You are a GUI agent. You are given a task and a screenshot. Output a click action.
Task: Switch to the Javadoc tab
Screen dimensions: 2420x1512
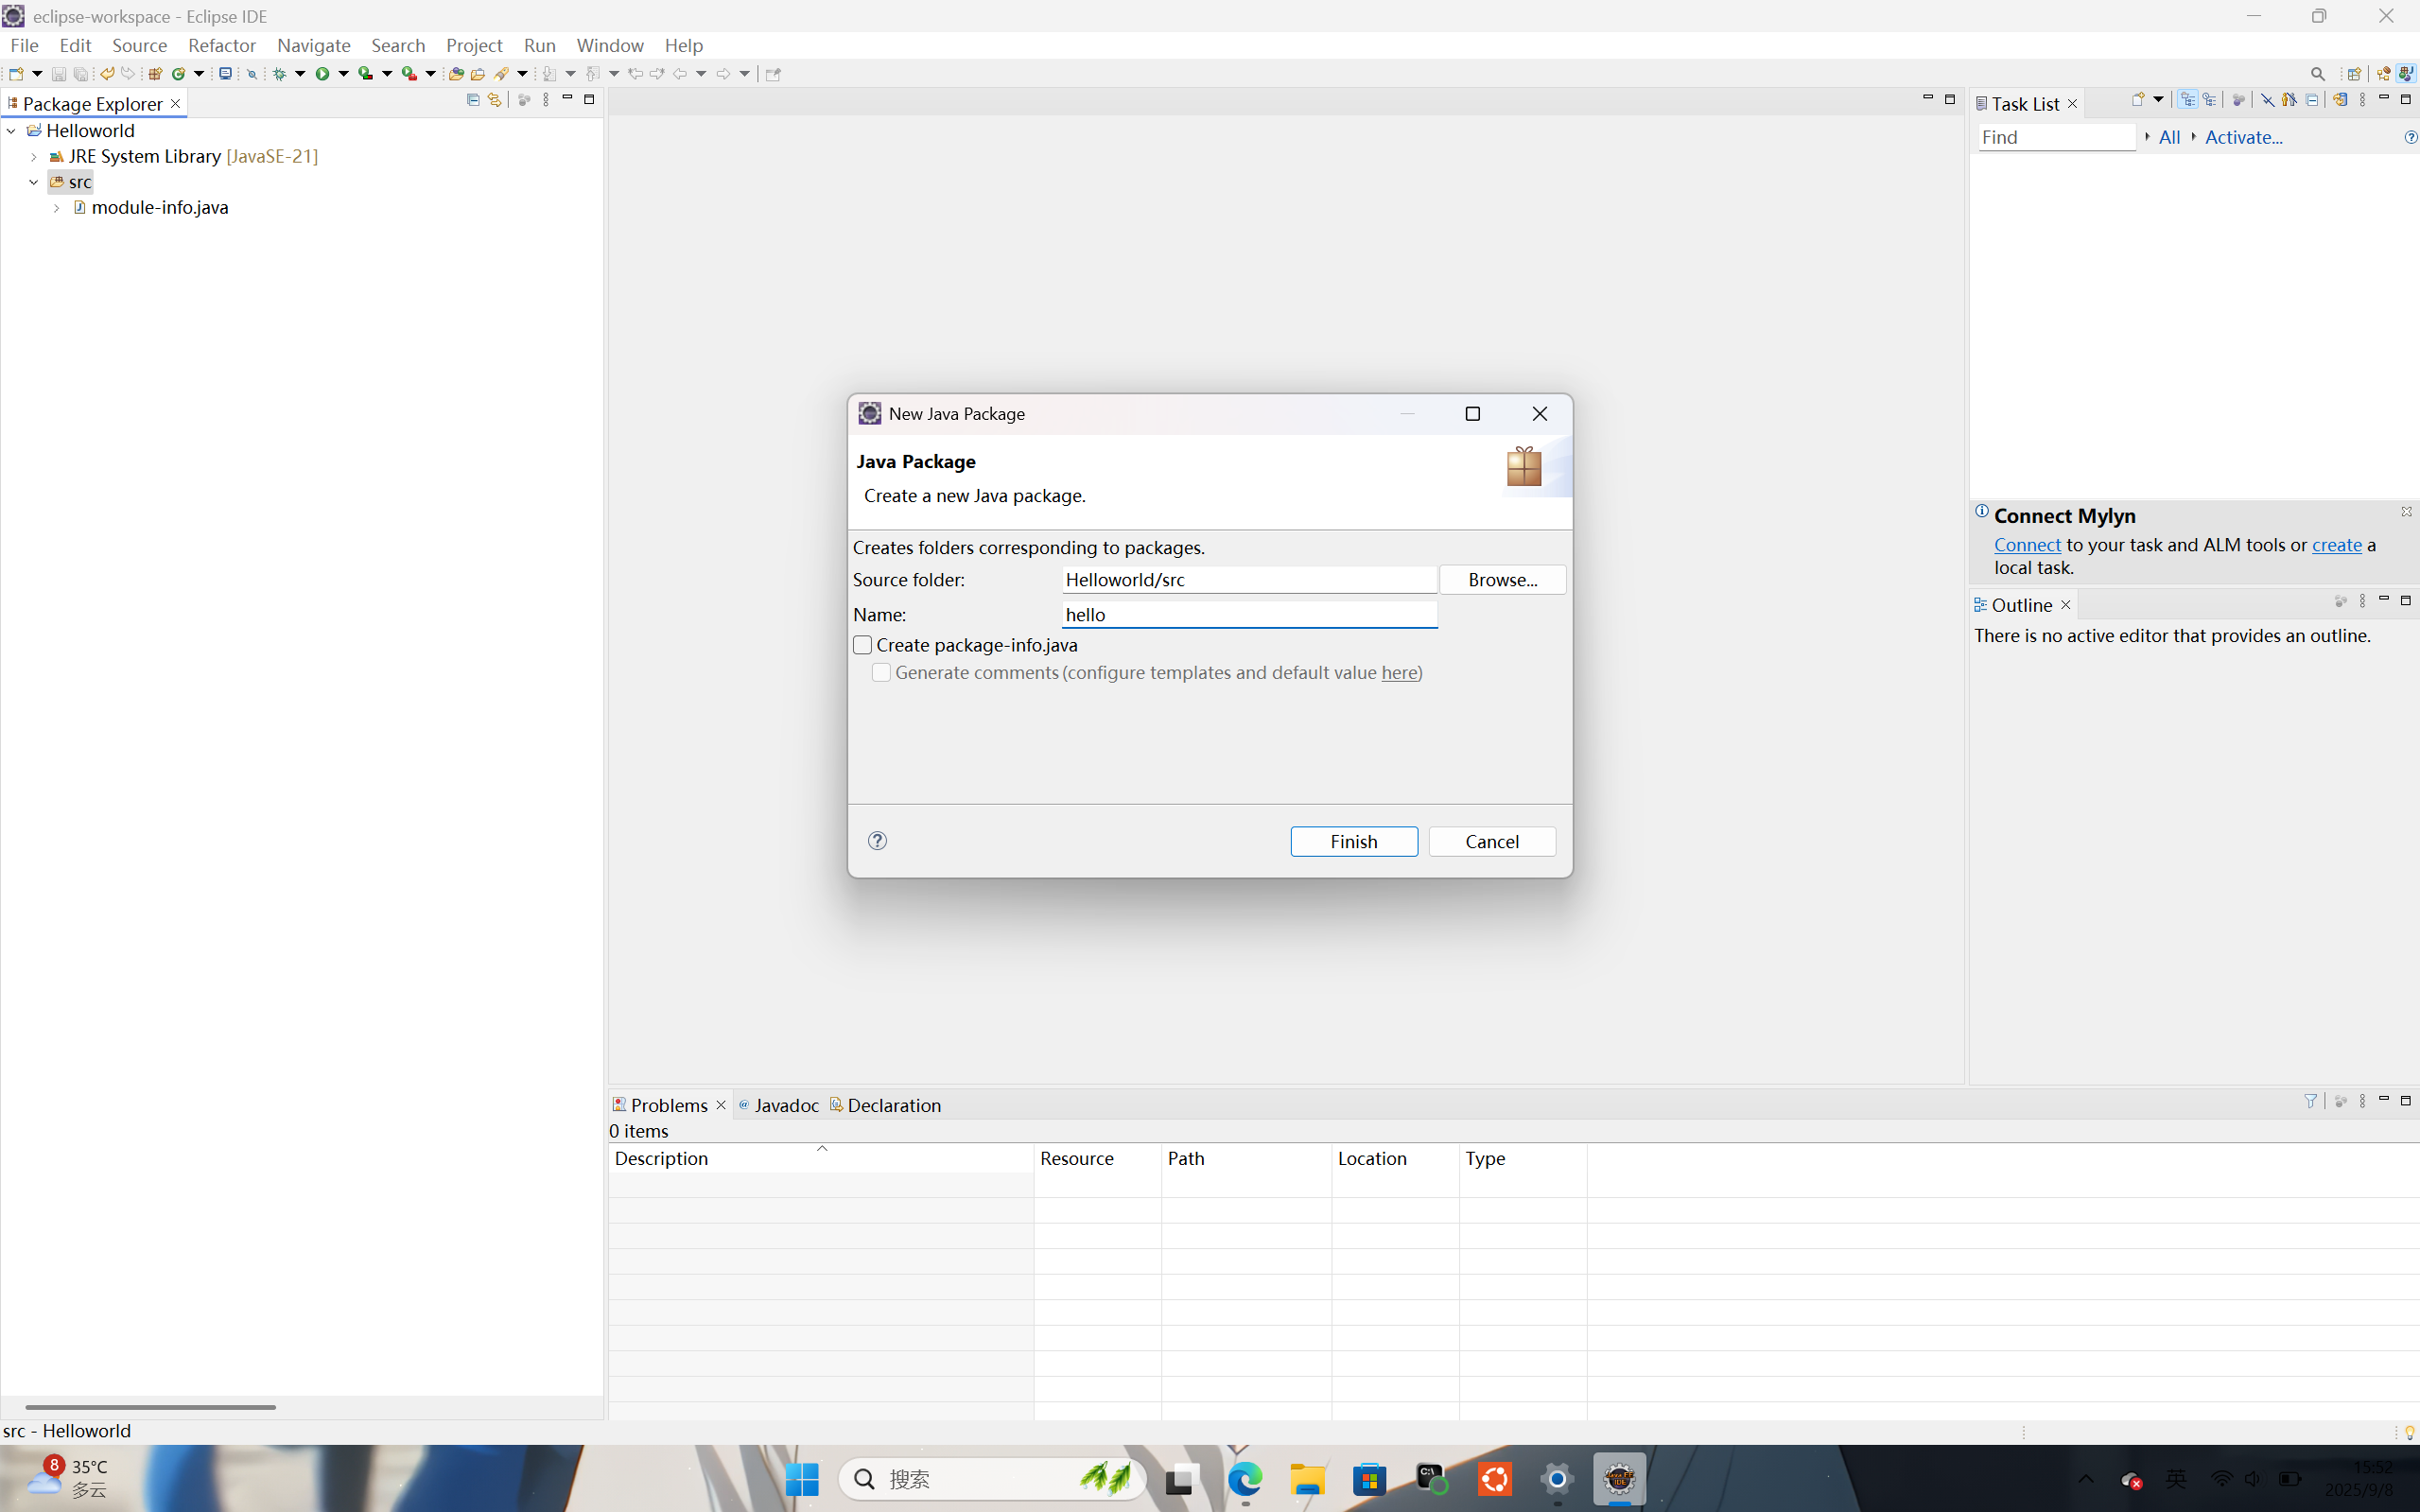786,1104
